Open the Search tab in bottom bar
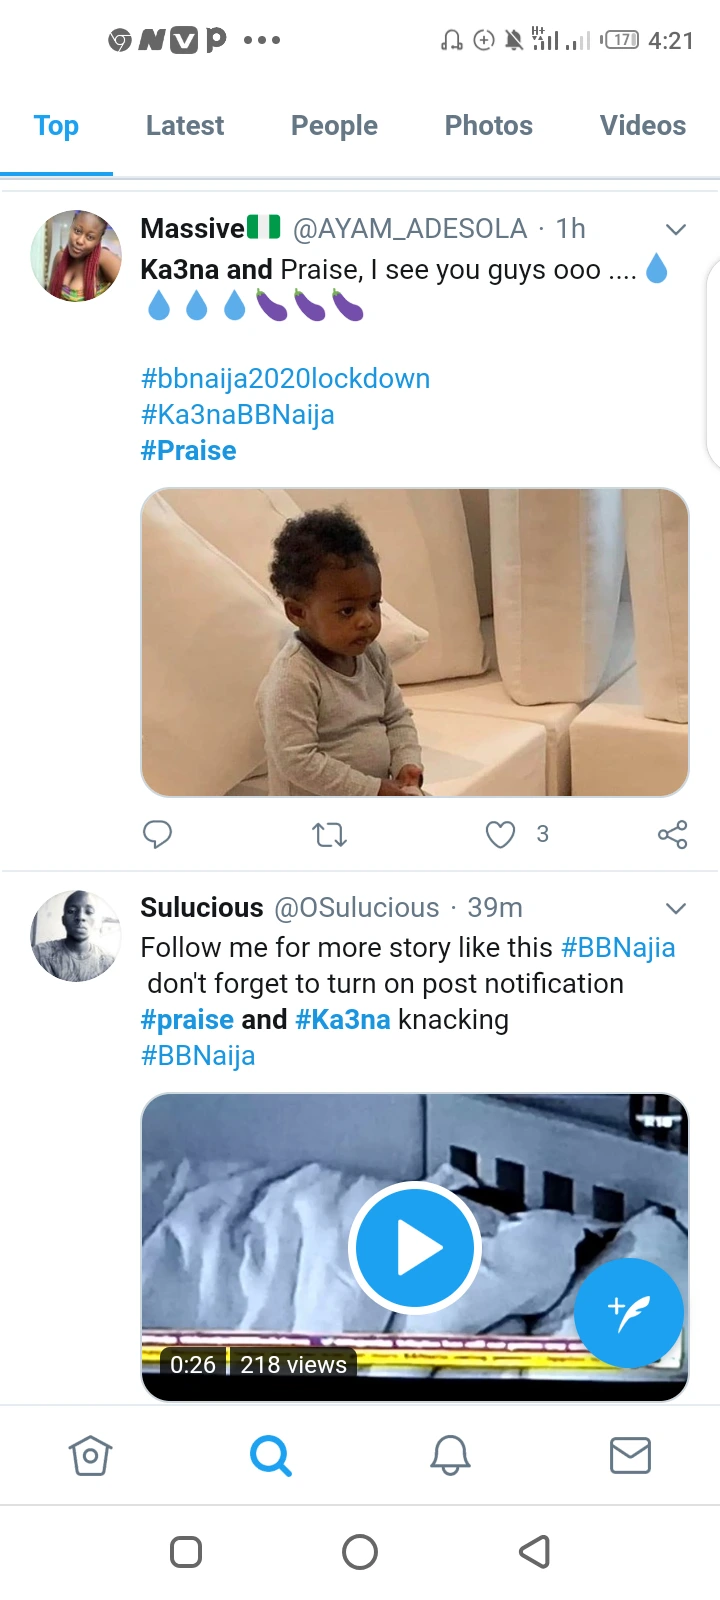 (x=270, y=1455)
